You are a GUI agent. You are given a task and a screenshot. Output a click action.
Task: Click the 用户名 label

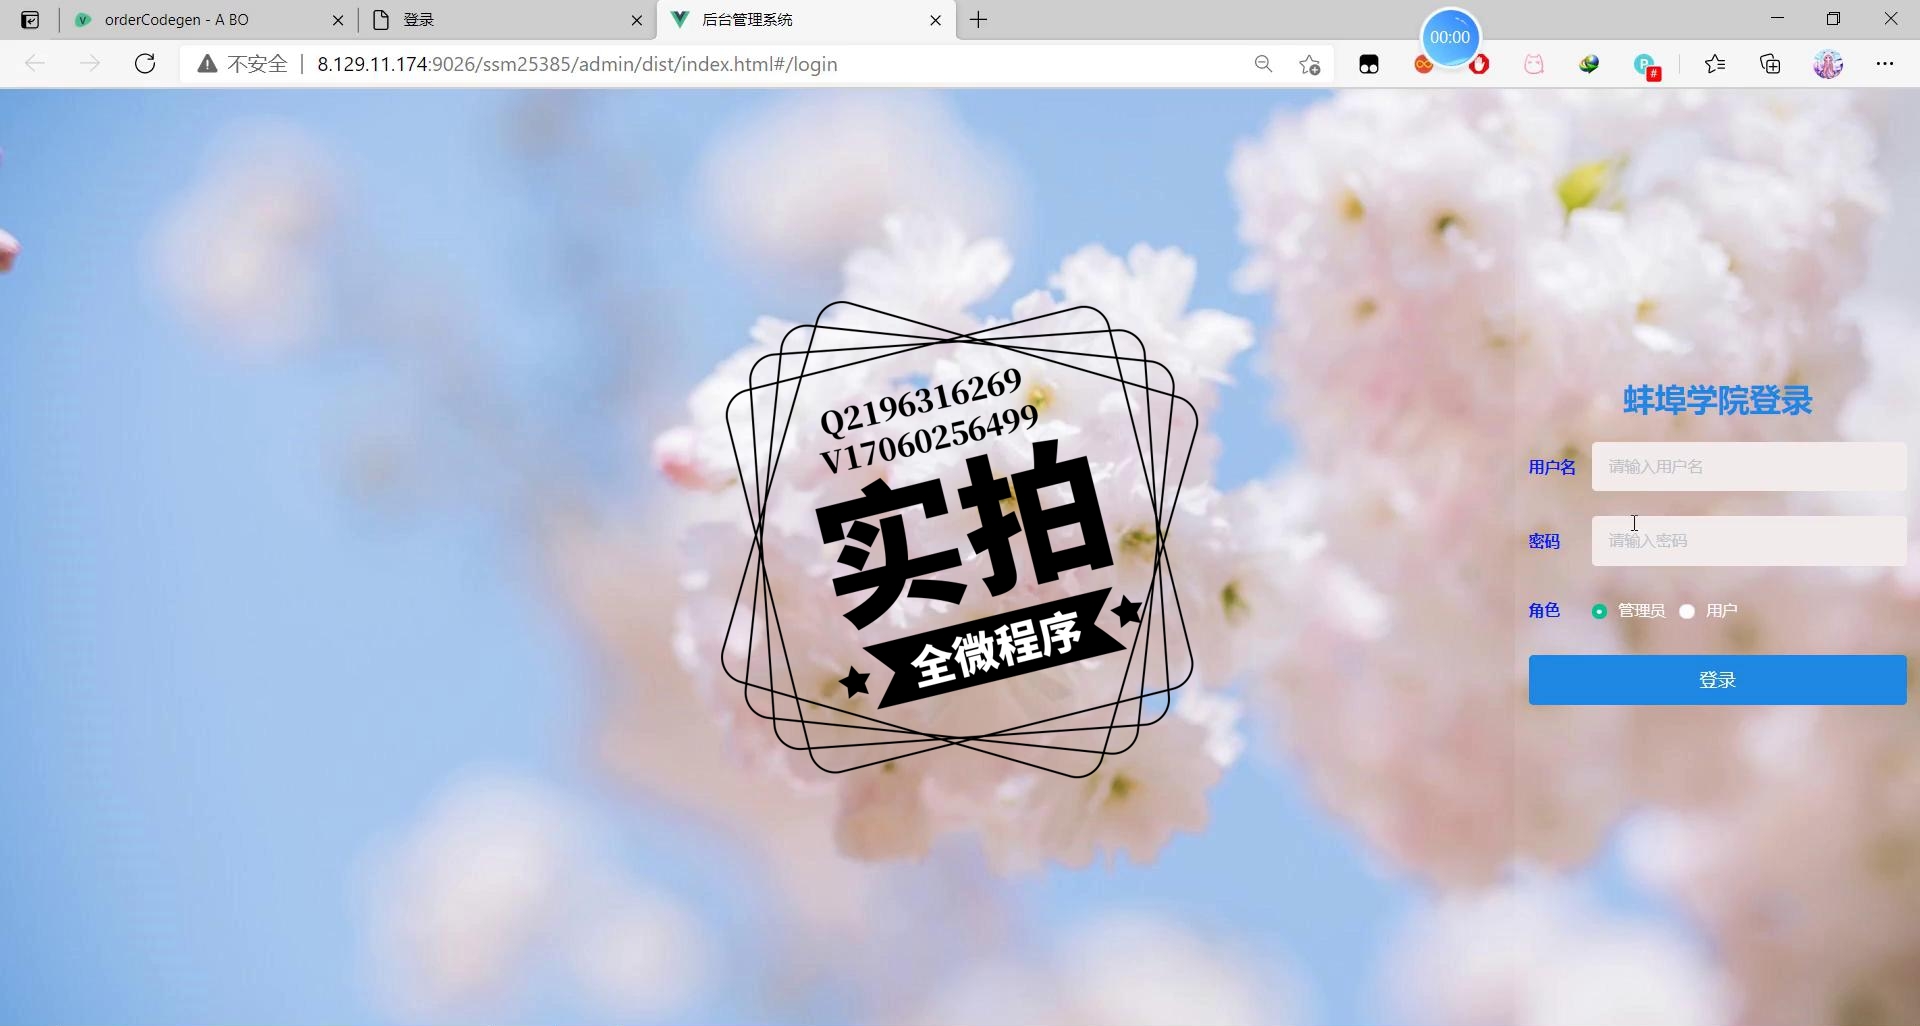tap(1552, 467)
